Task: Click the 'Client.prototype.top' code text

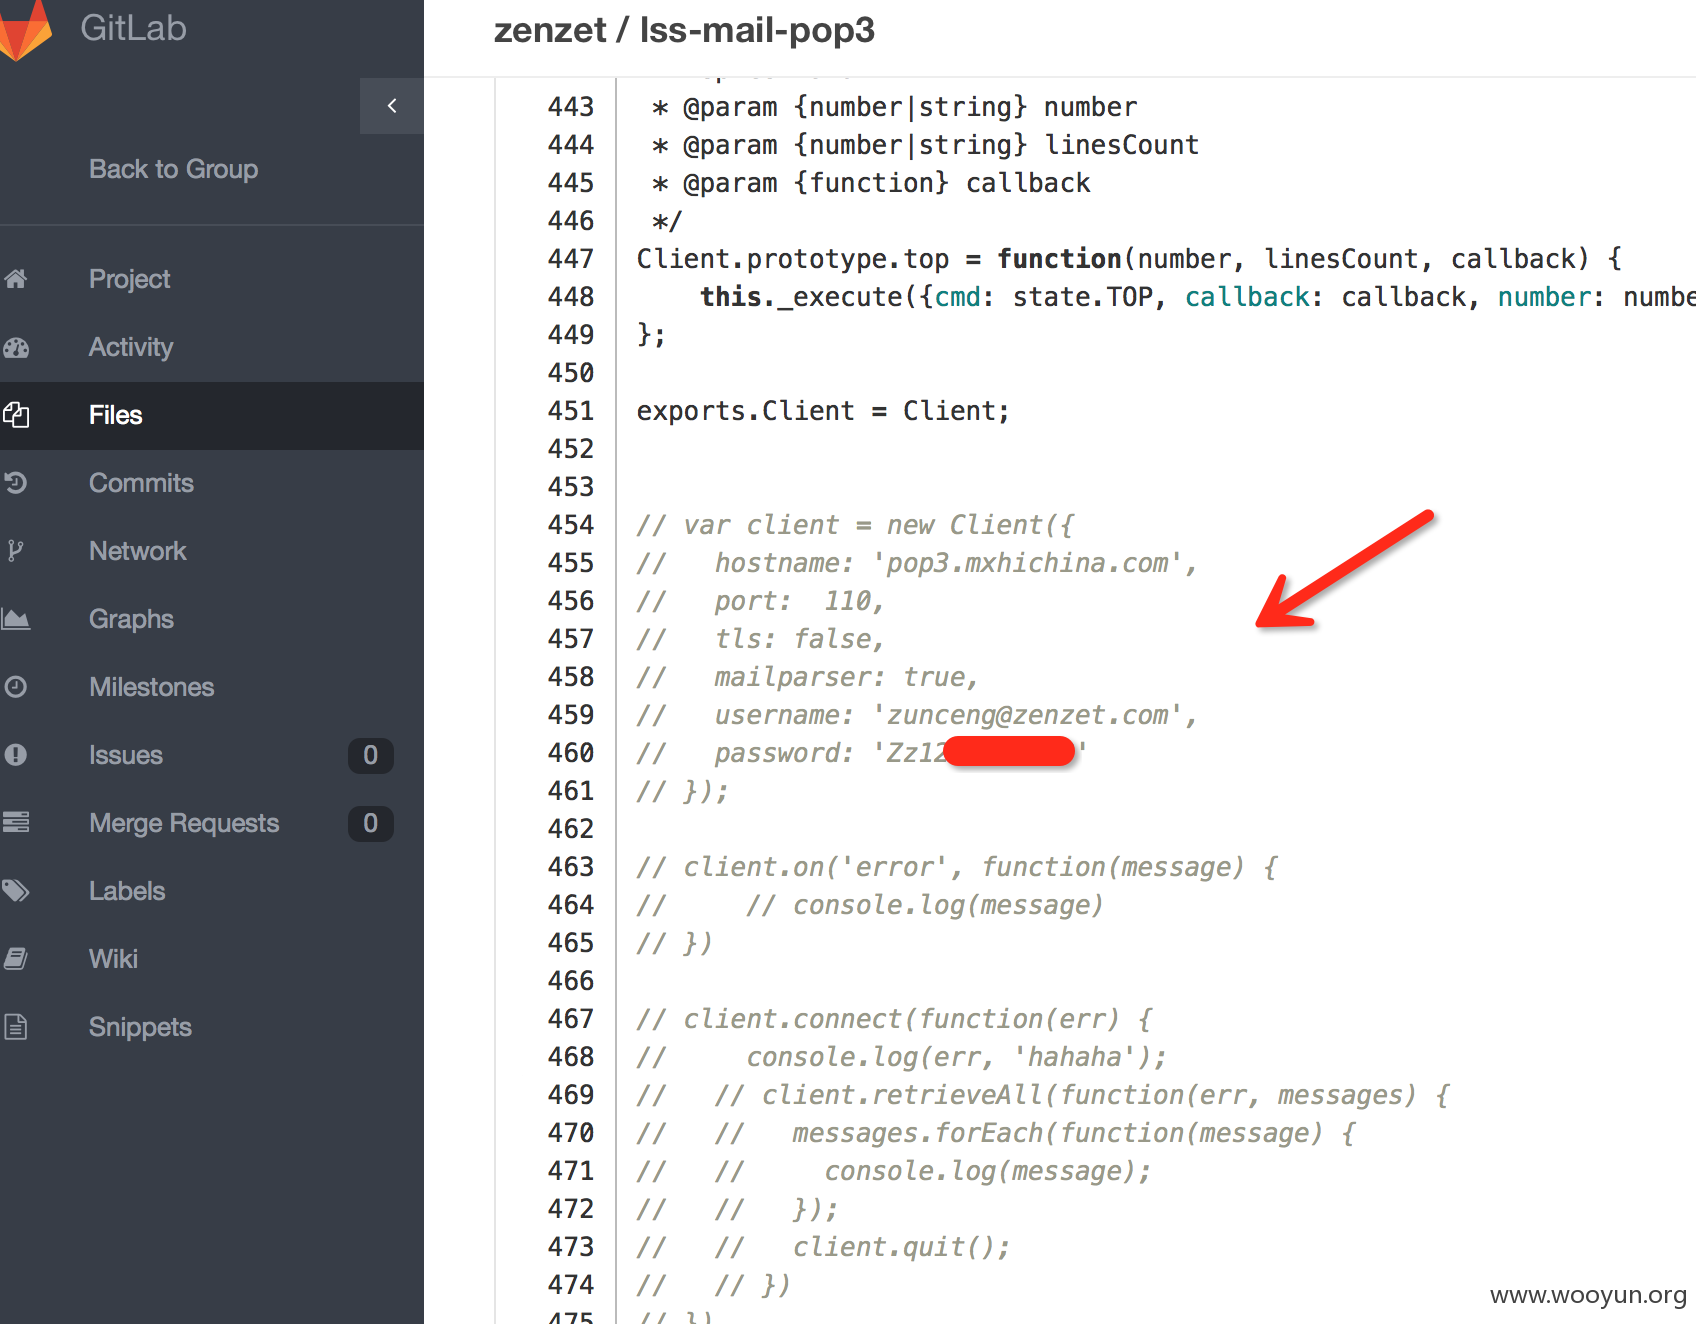Action: coord(793,259)
